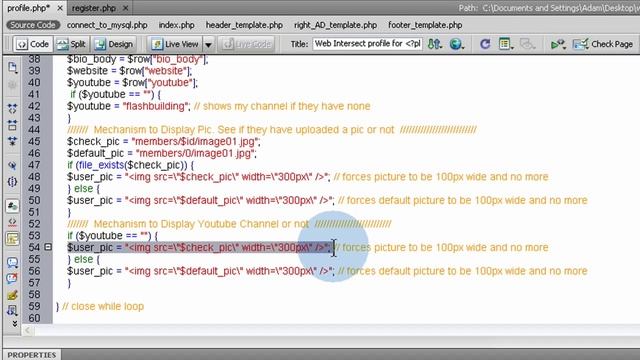The image size is (640, 360).
Task: Toggle Syntax Error Alerts icon
Action: coord(12,239)
